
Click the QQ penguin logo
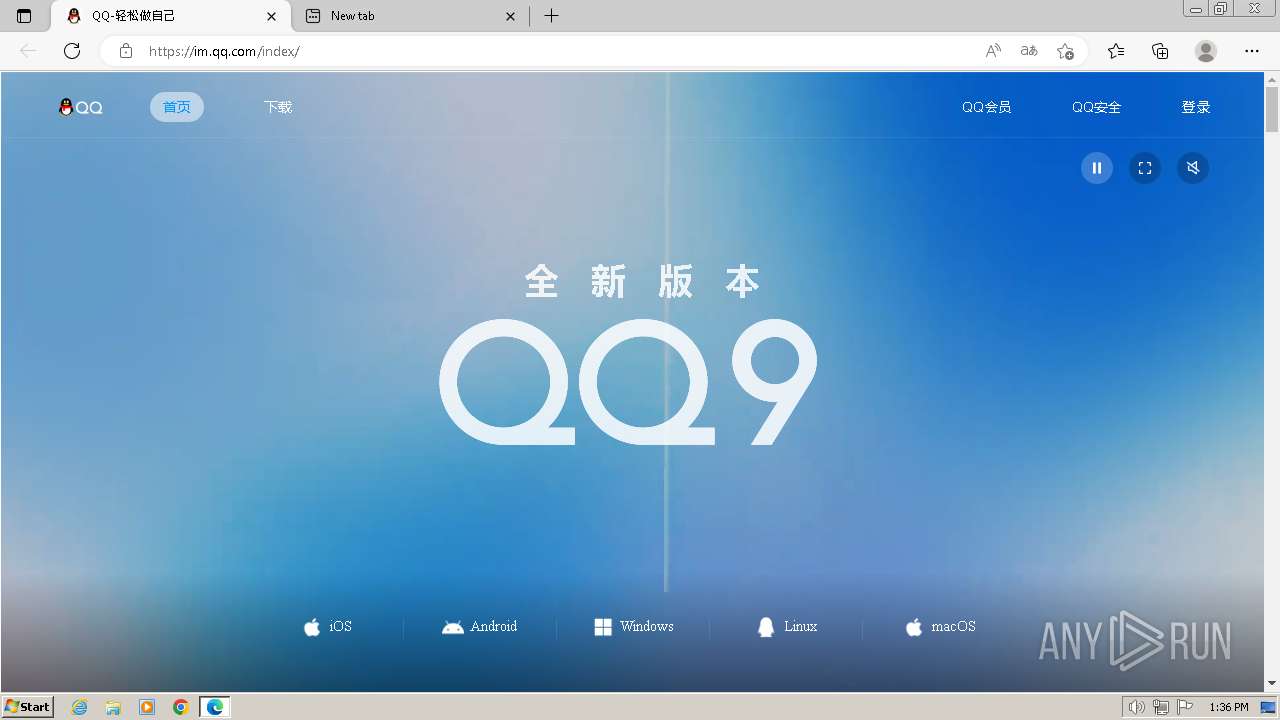[x=81, y=107]
